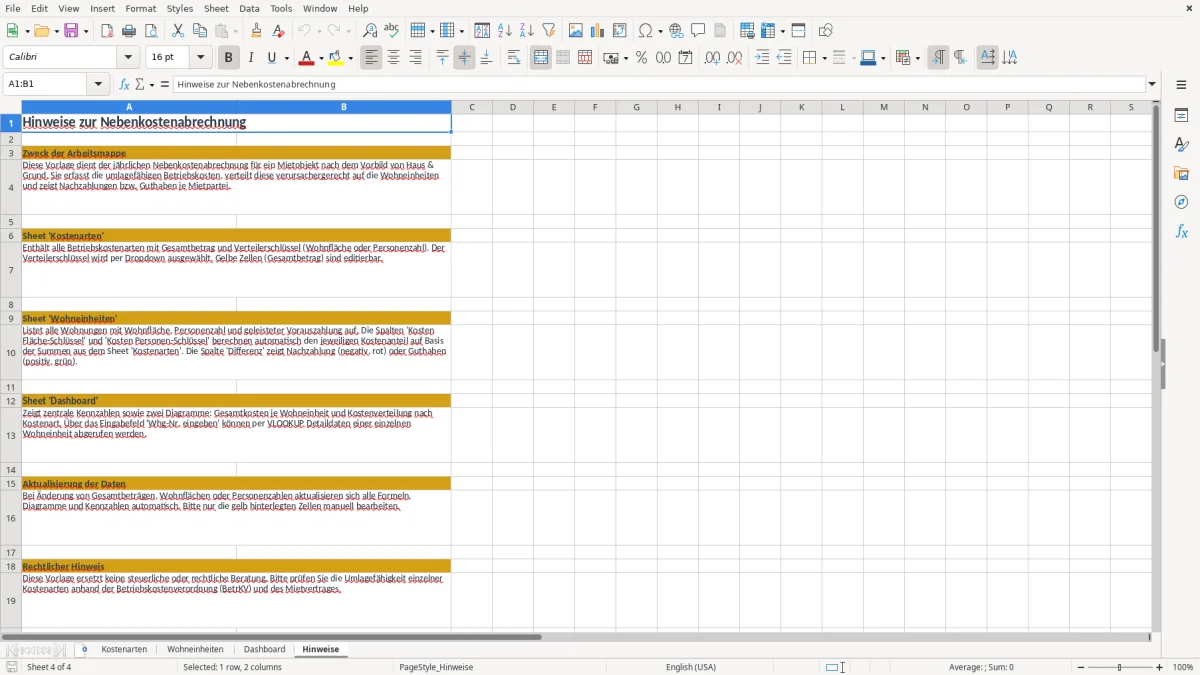Open underline style dropdown arrow
Image resolution: width=1200 pixels, height=675 pixels.
tap(286, 58)
